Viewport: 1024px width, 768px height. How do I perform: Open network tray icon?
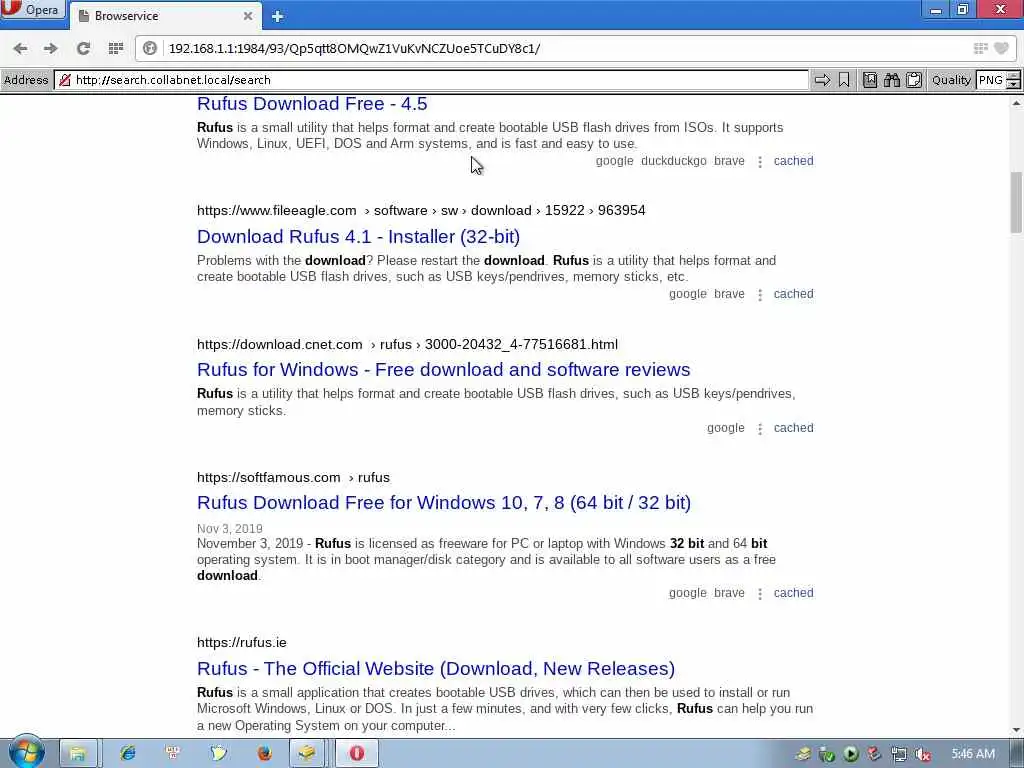(899, 754)
